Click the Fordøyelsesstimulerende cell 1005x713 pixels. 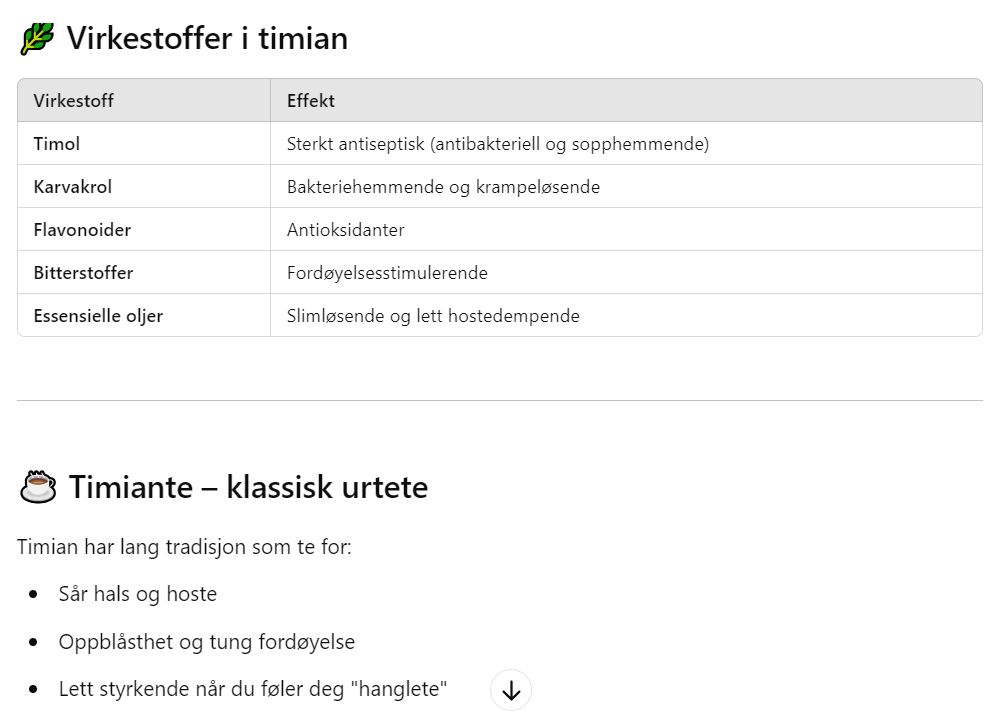tap(626, 273)
